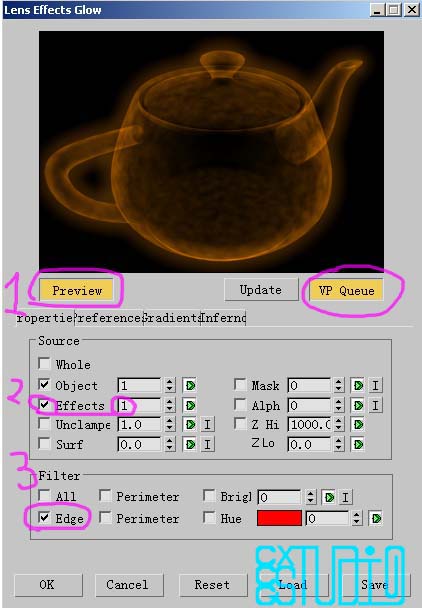Uncheck the Object source checkbox
The height and width of the screenshot is (608, 422).
(x=44, y=385)
